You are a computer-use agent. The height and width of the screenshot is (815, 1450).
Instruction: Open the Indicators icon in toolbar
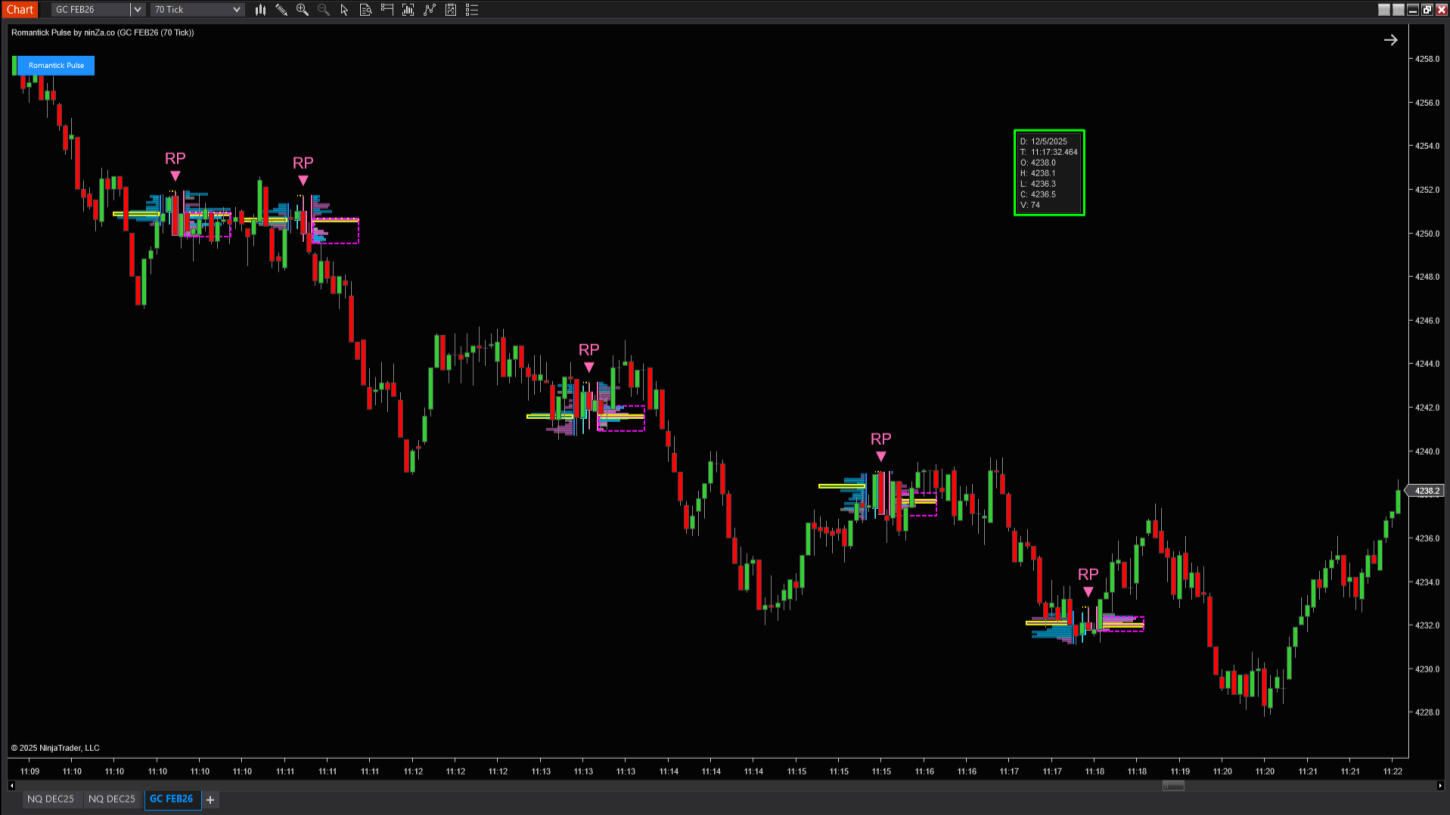click(430, 10)
